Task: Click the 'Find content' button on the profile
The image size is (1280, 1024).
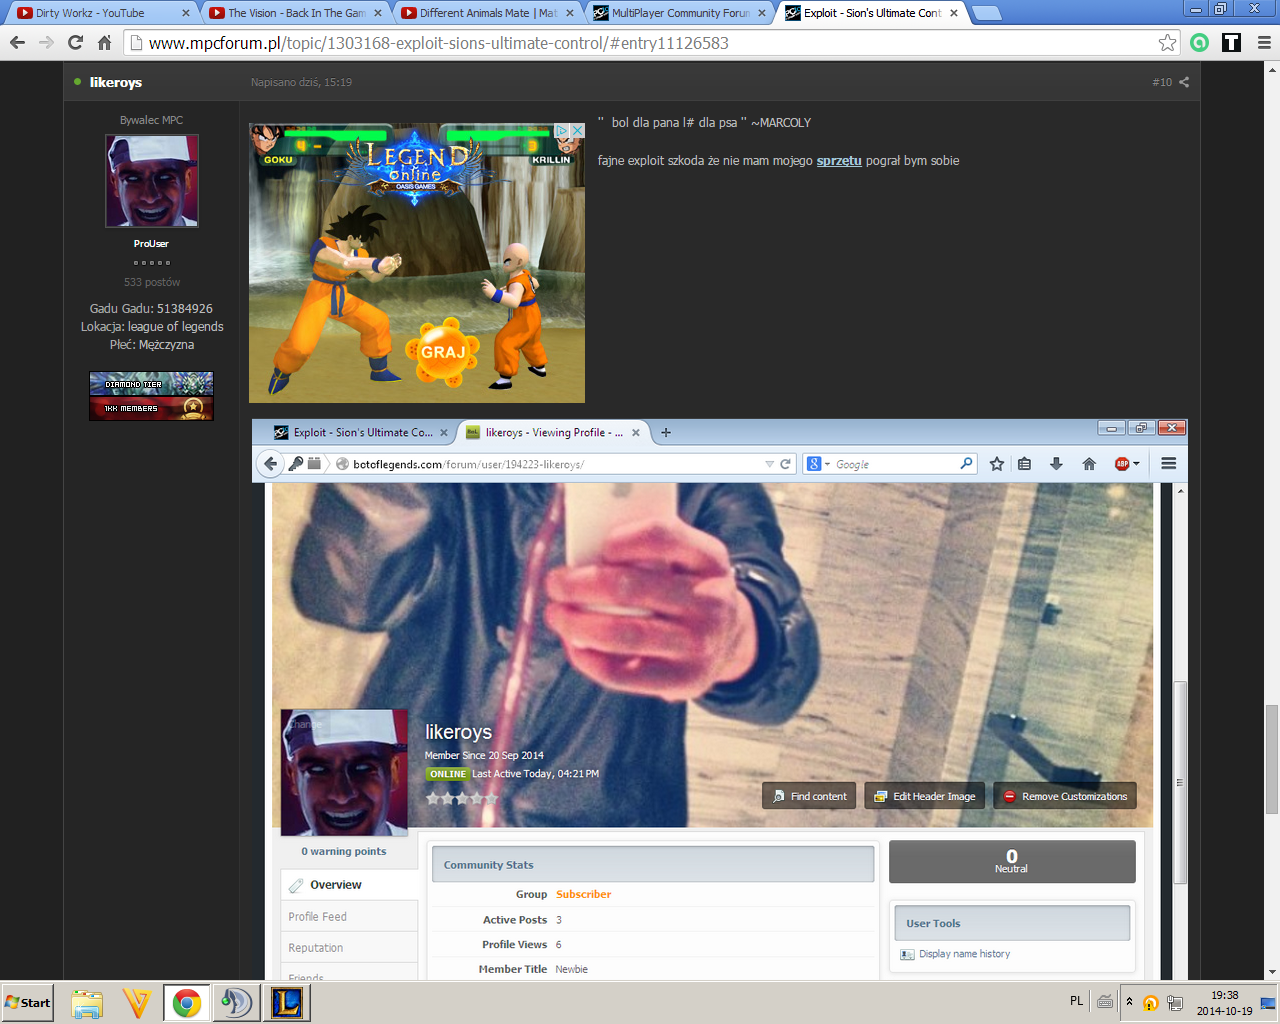Action: point(809,796)
